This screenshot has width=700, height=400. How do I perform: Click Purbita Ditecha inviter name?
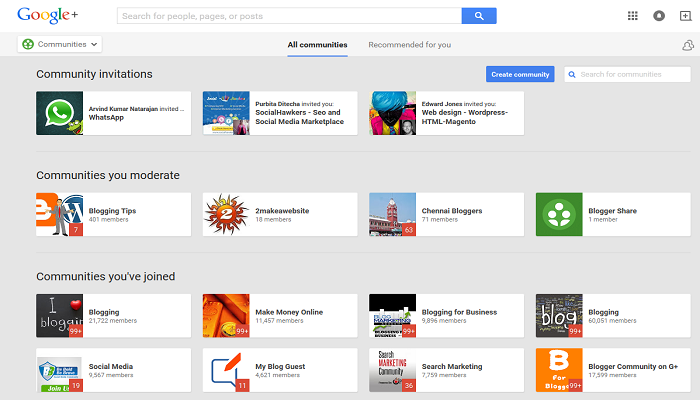coord(277,104)
